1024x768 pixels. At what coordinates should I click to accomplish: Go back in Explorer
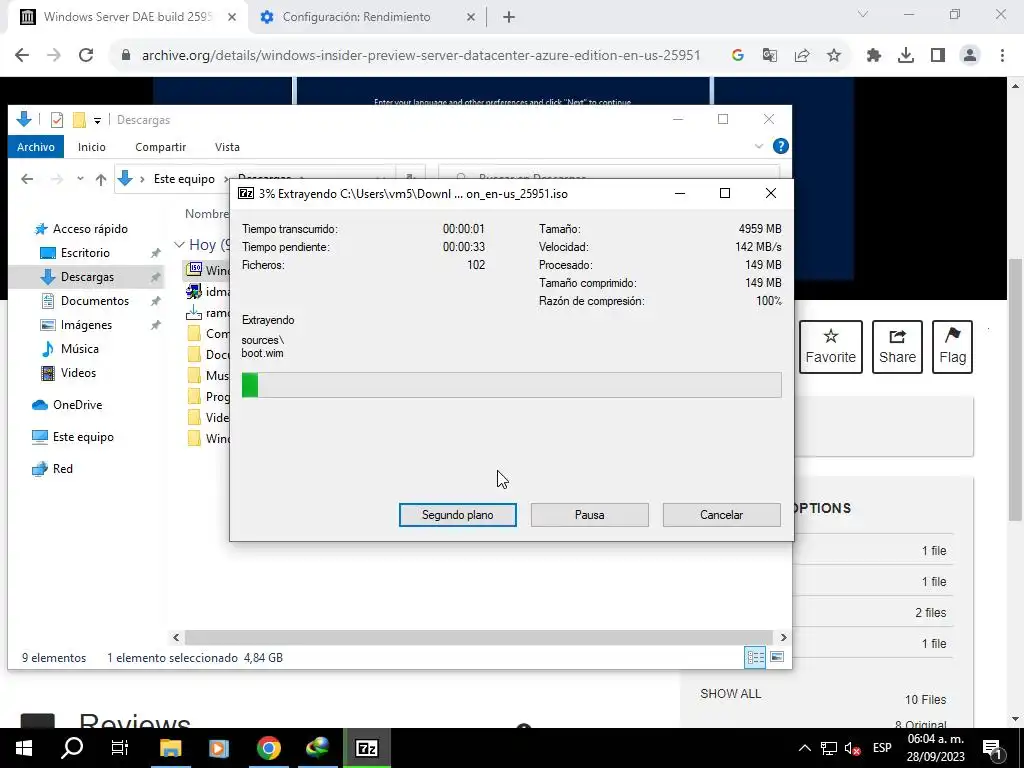tap(27, 179)
